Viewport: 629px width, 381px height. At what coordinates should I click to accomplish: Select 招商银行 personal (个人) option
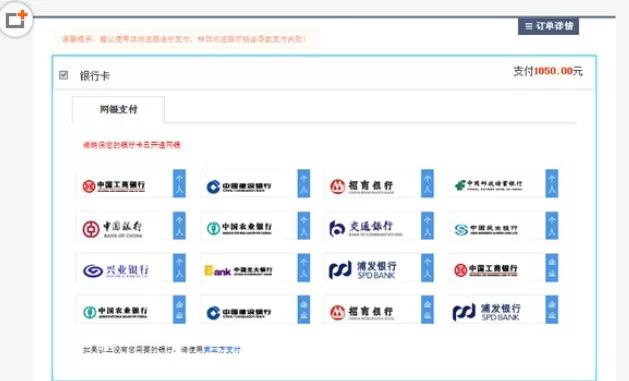(379, 184)
